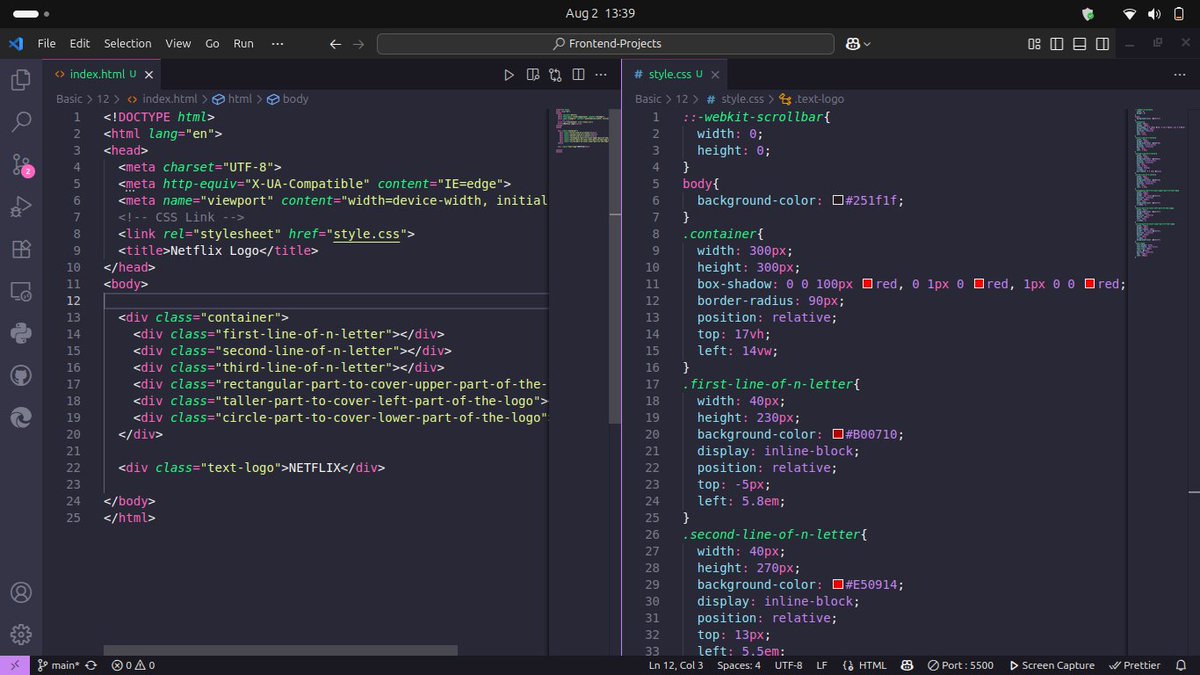Open the Selection menu
The height and width of the screenshot is (675, 1200).
point(128,44)
